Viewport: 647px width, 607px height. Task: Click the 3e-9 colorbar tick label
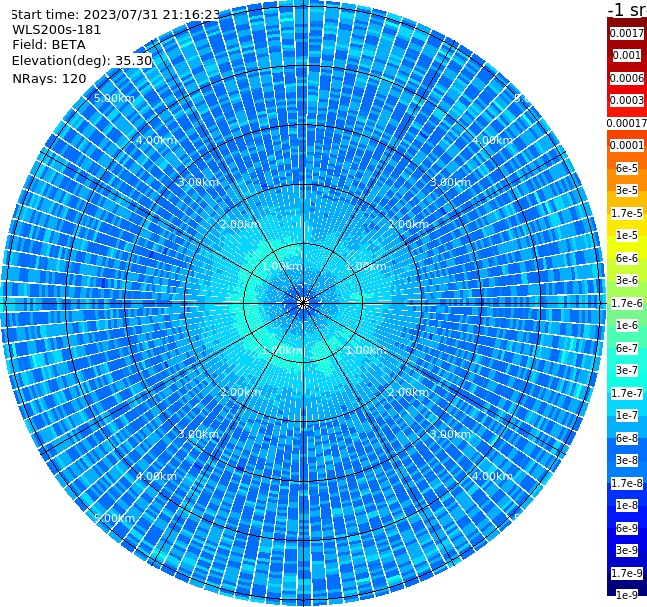coord(627,550)
